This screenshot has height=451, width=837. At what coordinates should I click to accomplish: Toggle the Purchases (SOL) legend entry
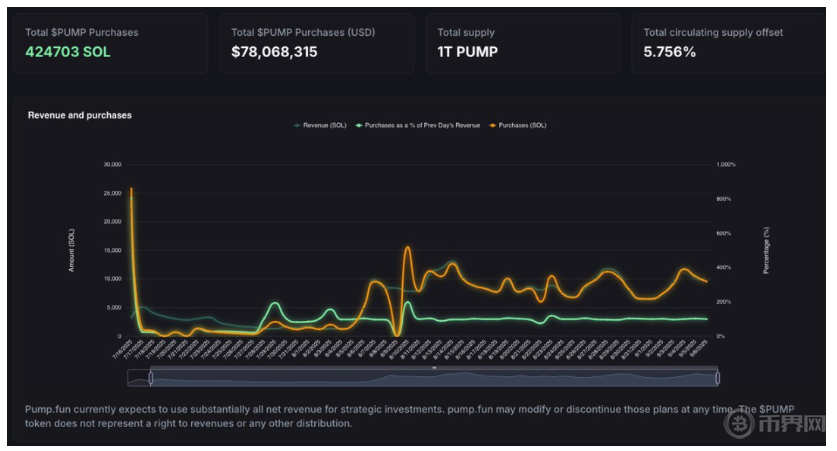[x=521, y=125]
